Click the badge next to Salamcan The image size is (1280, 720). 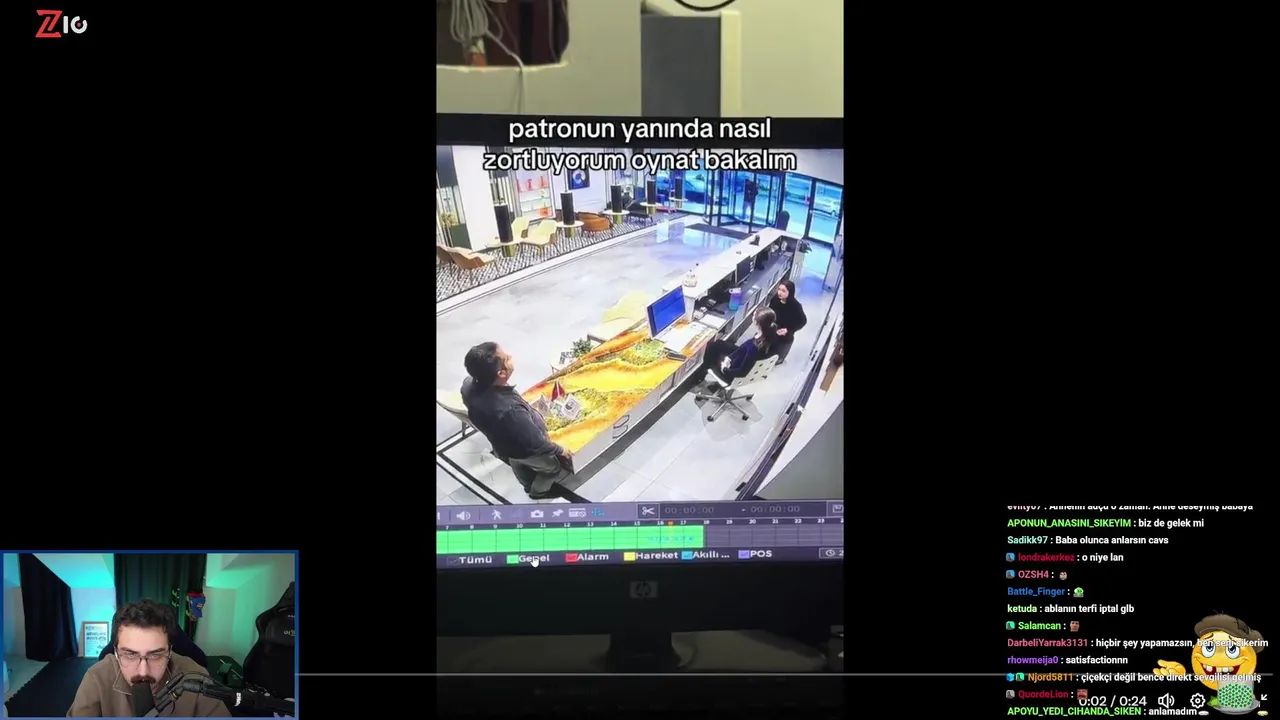tap(1011, 625)
